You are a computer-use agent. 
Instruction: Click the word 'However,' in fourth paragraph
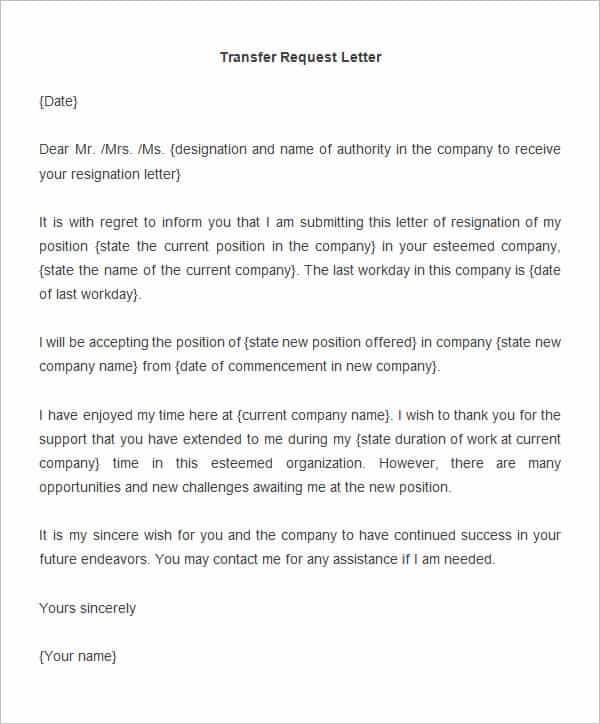point(408,464)
